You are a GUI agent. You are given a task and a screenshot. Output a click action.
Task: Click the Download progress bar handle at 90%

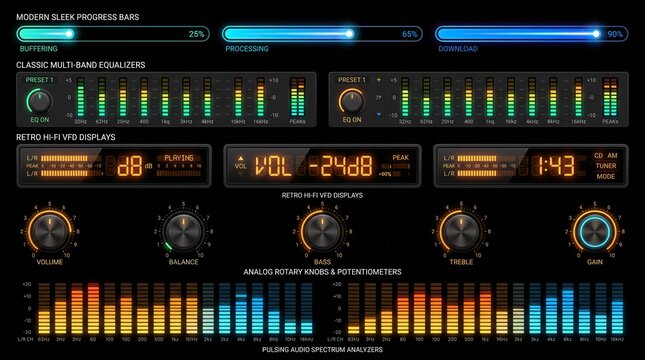(x=596, y=34)
